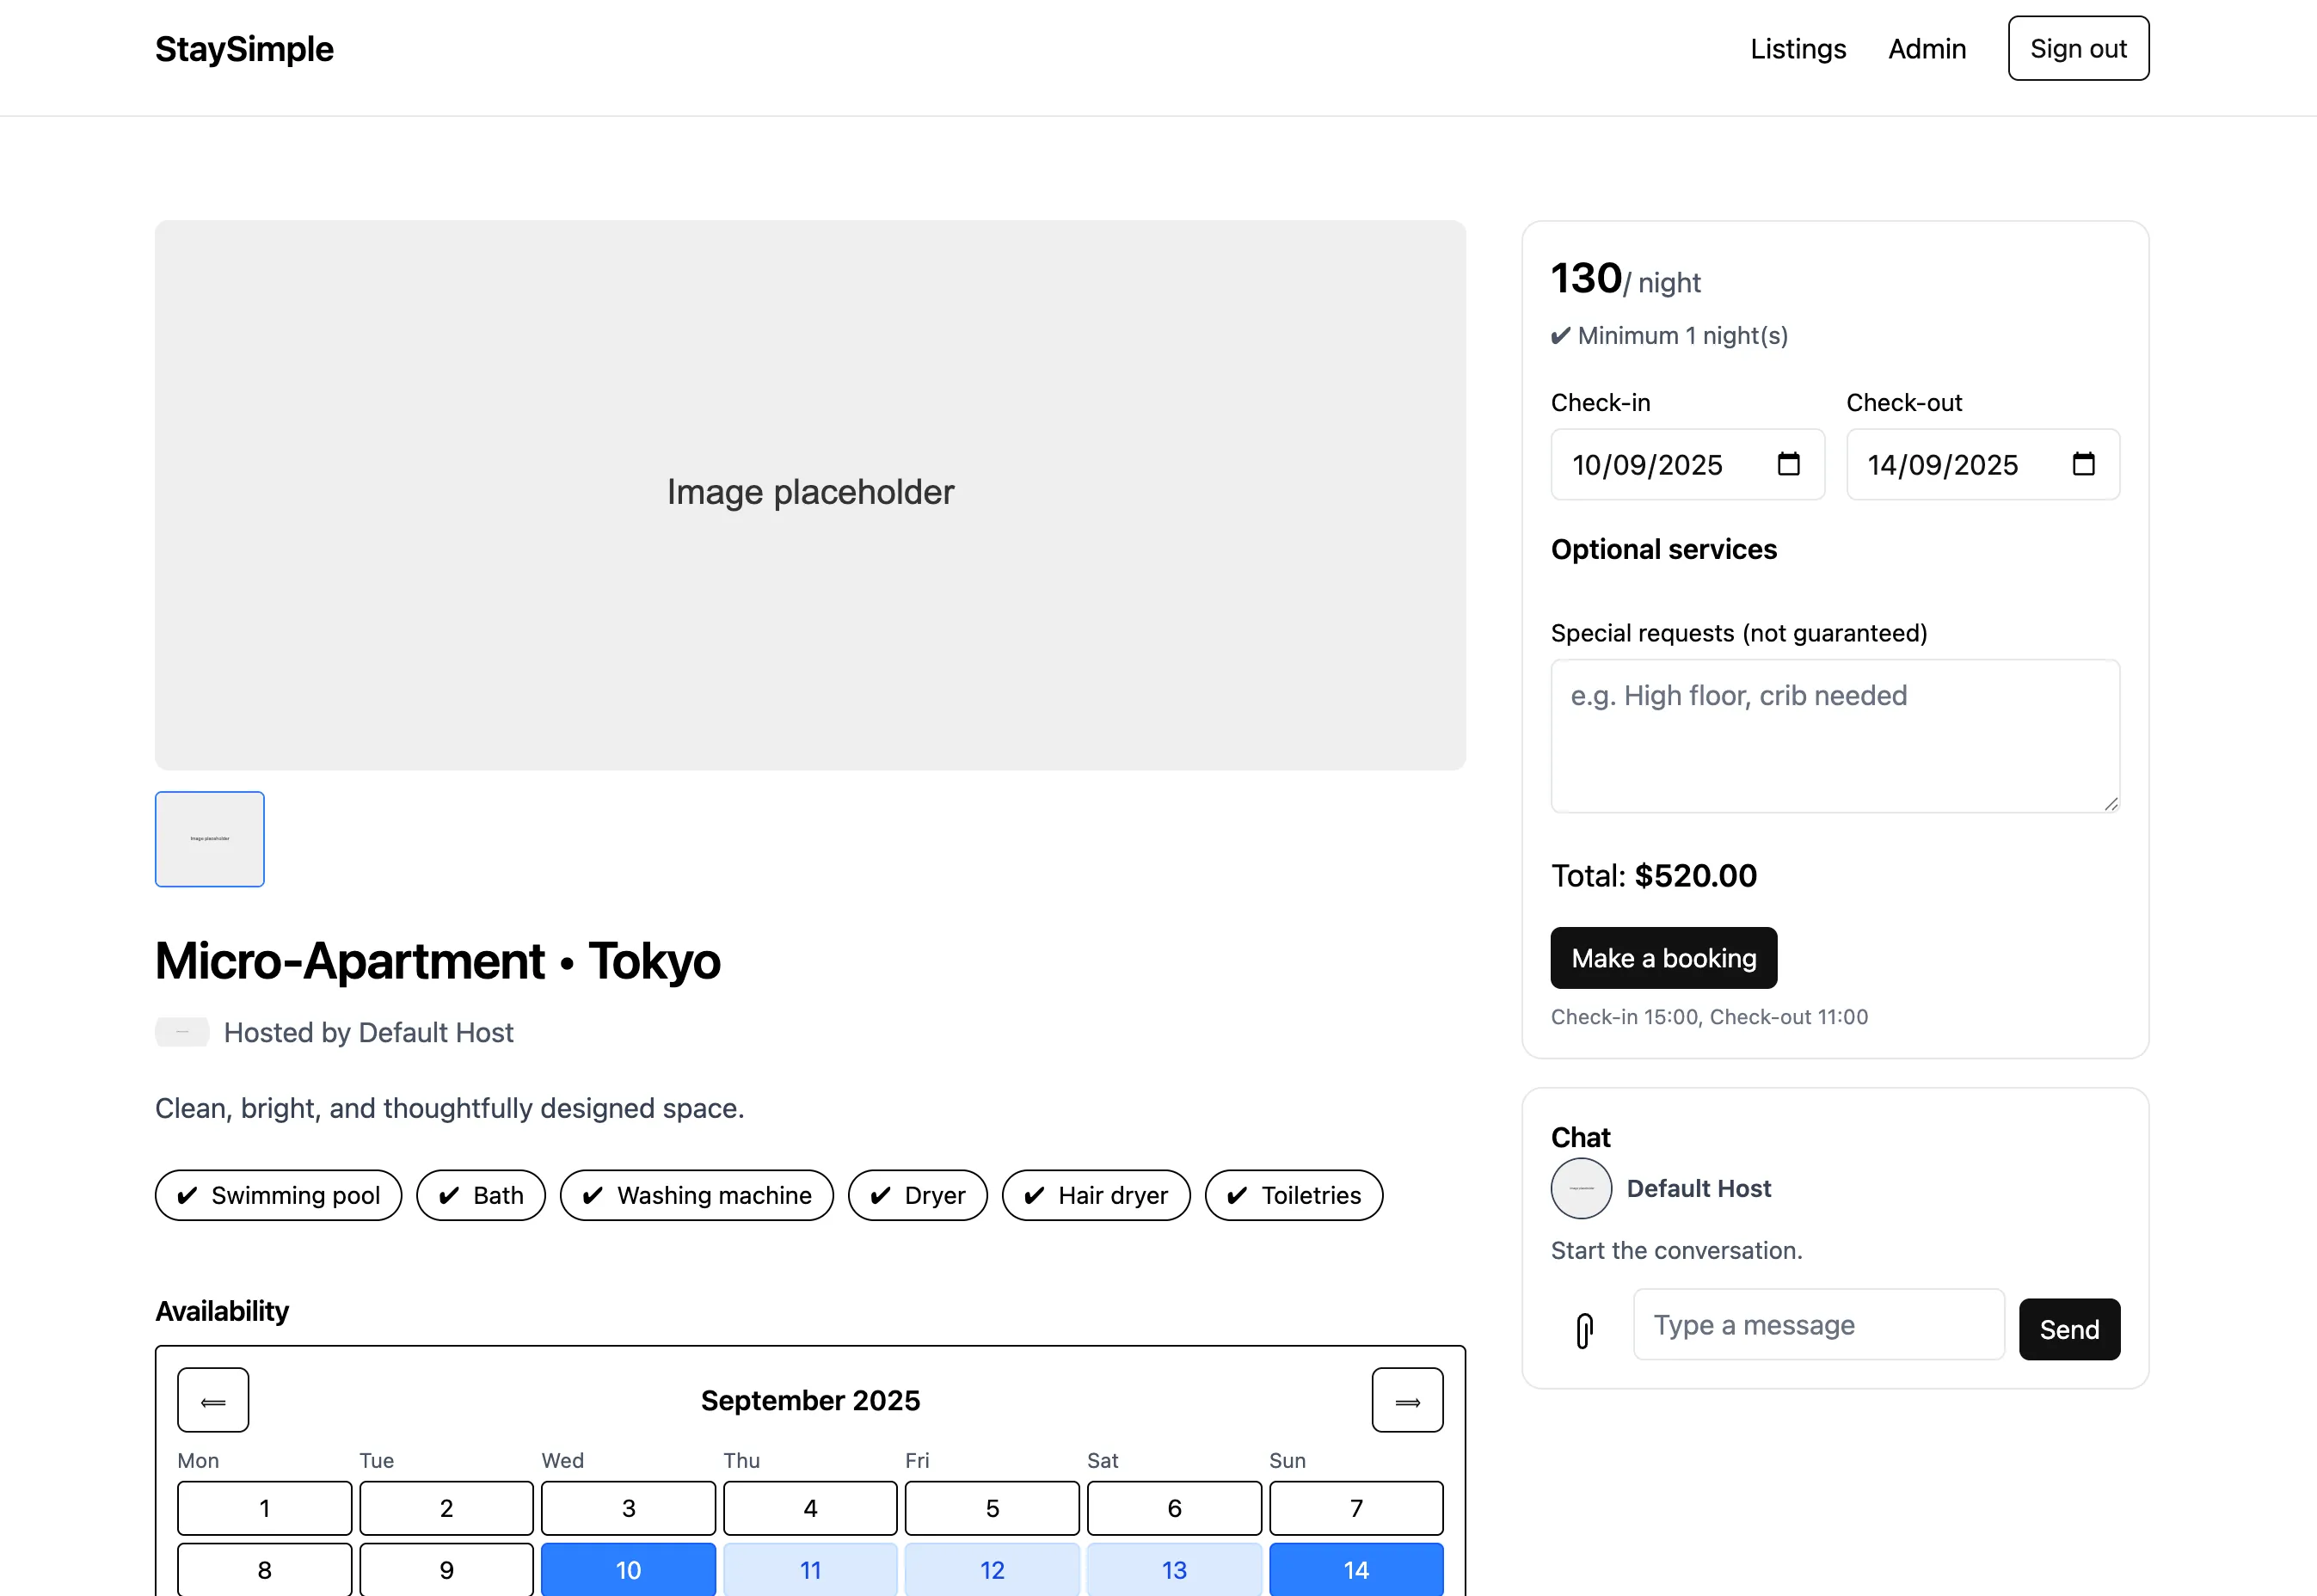
Task: Select September 8 in availability calendar
Action: (265, 1569)
